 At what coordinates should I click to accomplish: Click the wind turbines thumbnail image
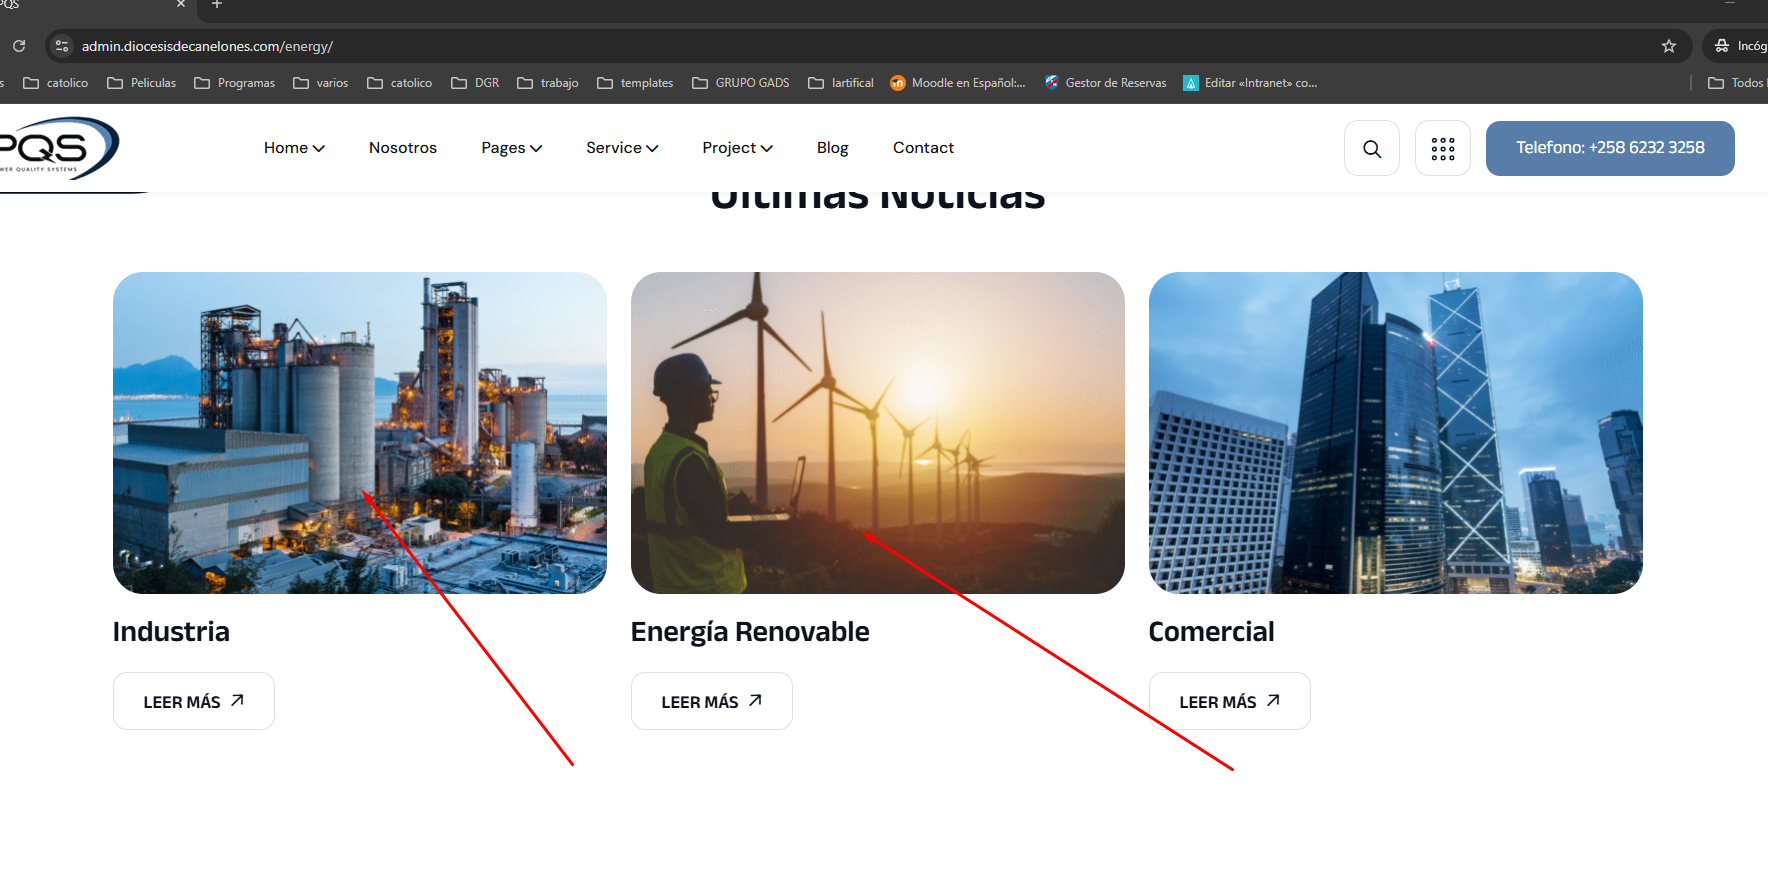pos(878,433)
